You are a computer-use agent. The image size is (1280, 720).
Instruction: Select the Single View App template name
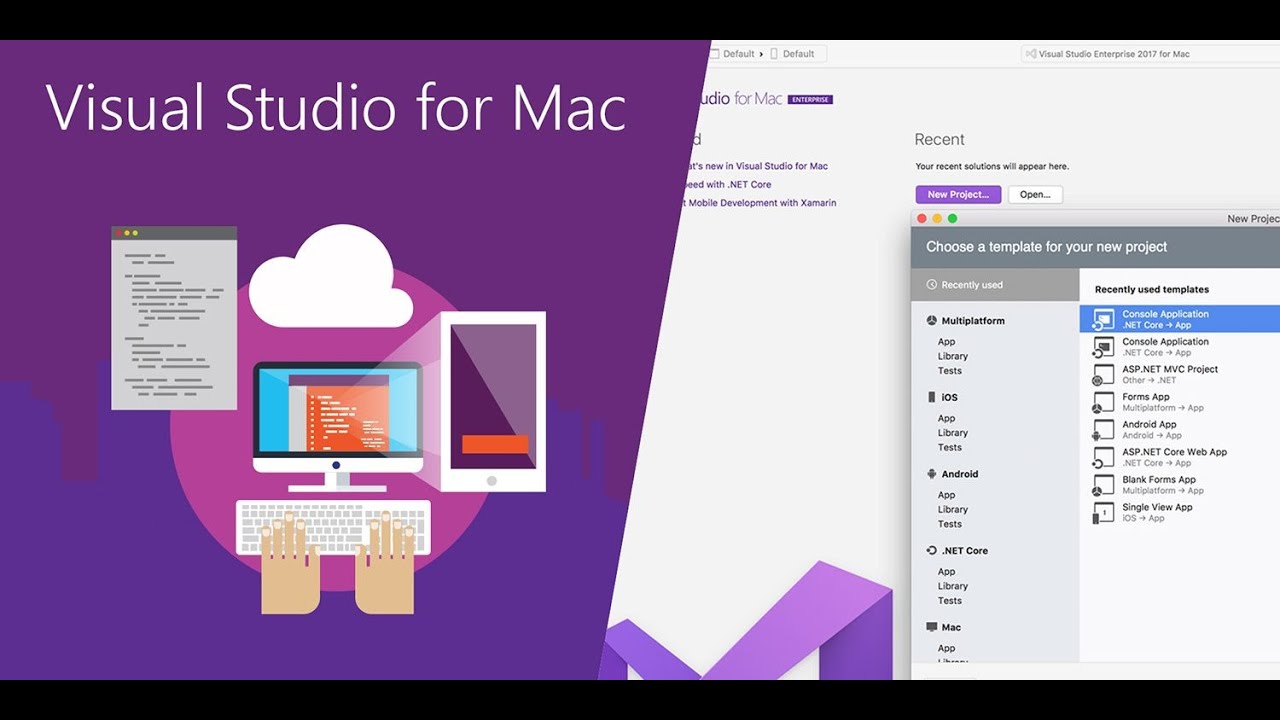tap(1157, 507)
